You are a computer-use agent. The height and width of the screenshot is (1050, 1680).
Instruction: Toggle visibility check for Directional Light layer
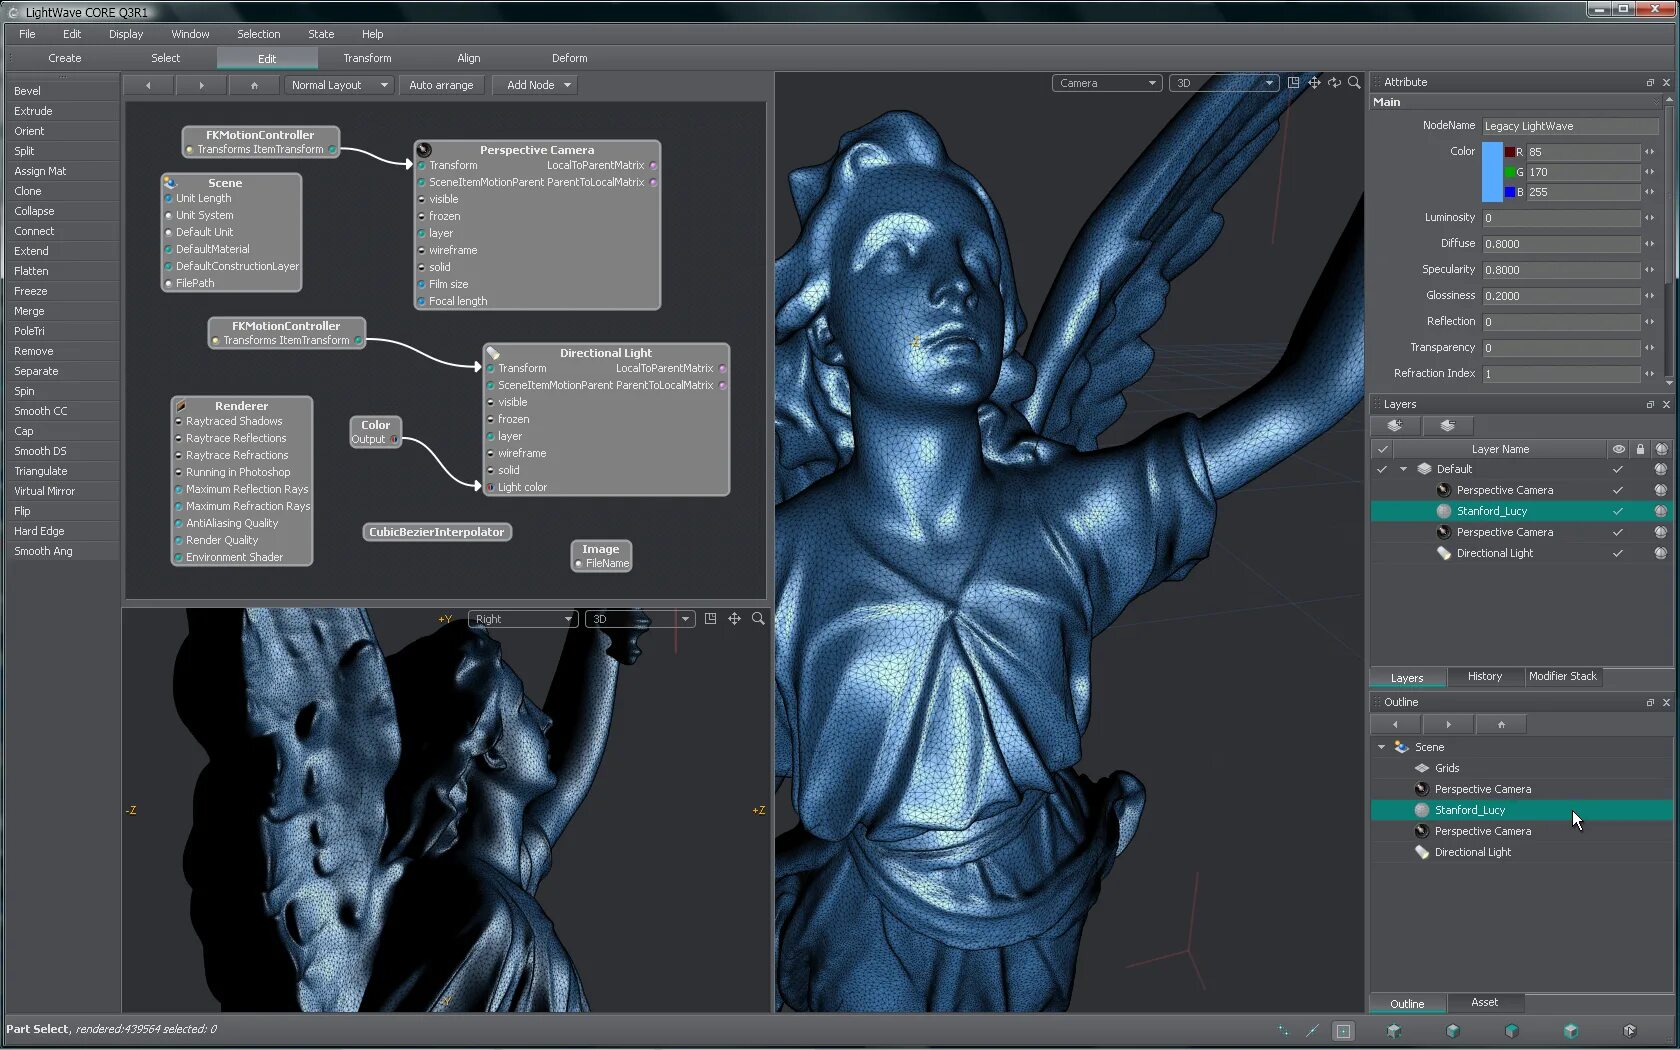tap(1618, 553)
